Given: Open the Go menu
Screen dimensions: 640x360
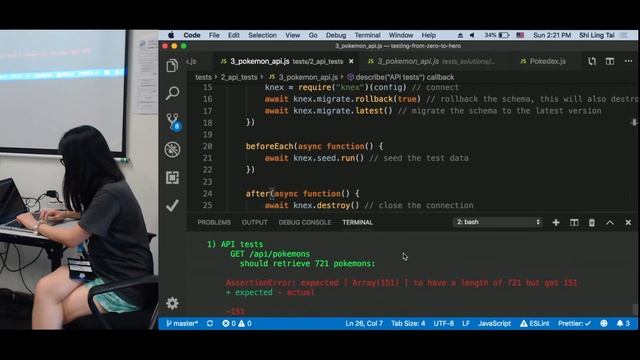Looking at the screenshot, I should (313, 35).
